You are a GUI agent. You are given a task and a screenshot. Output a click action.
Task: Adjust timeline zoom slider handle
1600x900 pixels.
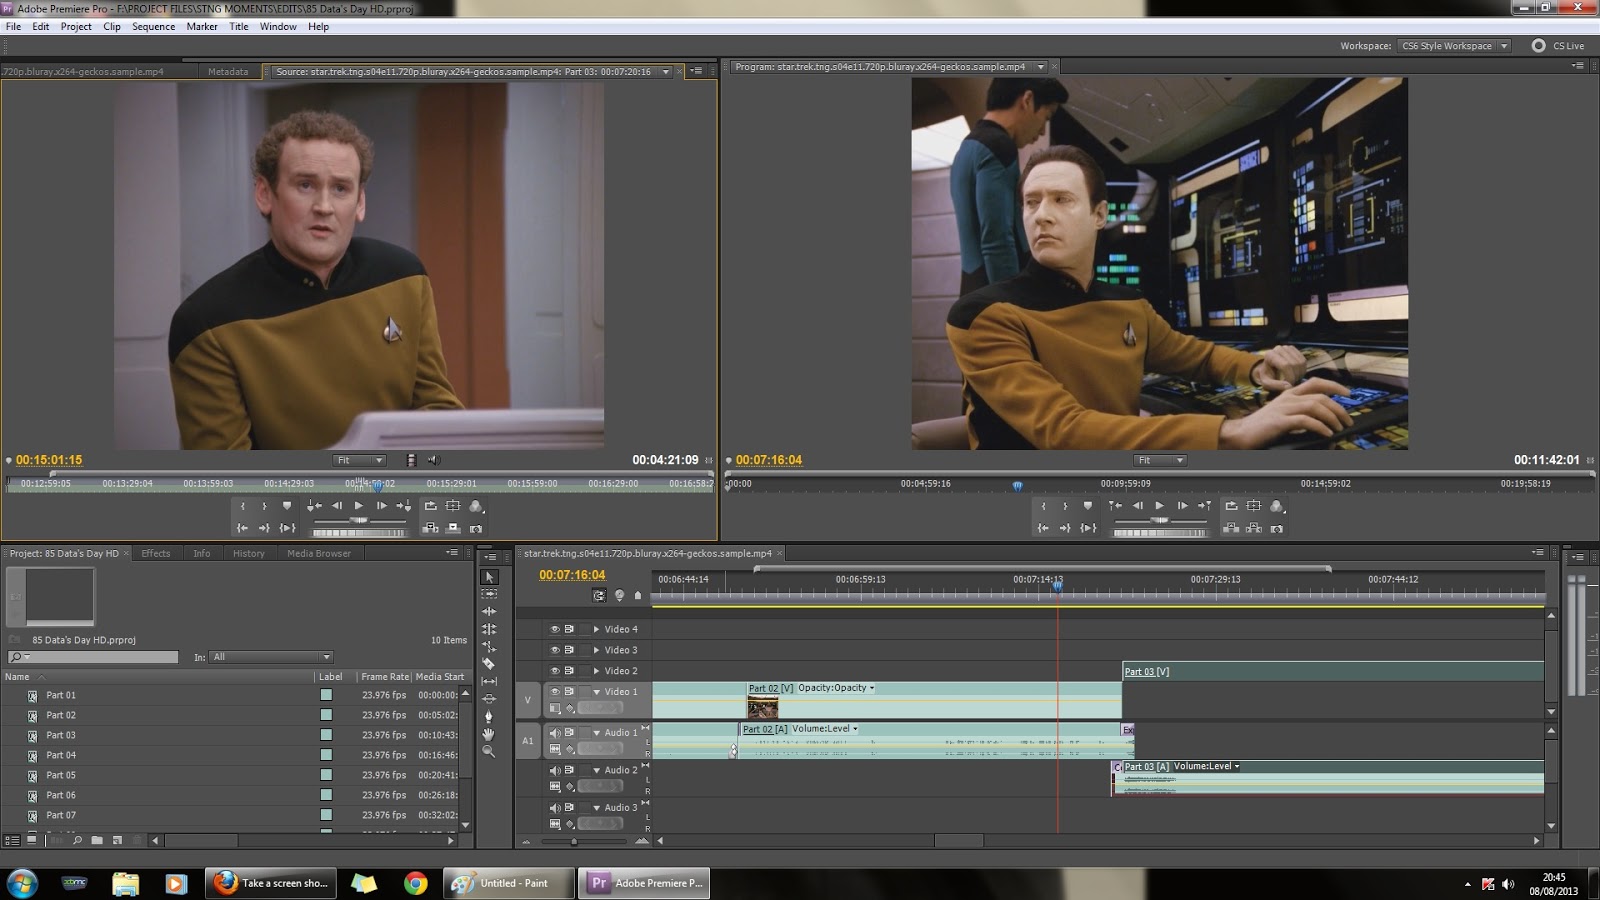point(574,841)
